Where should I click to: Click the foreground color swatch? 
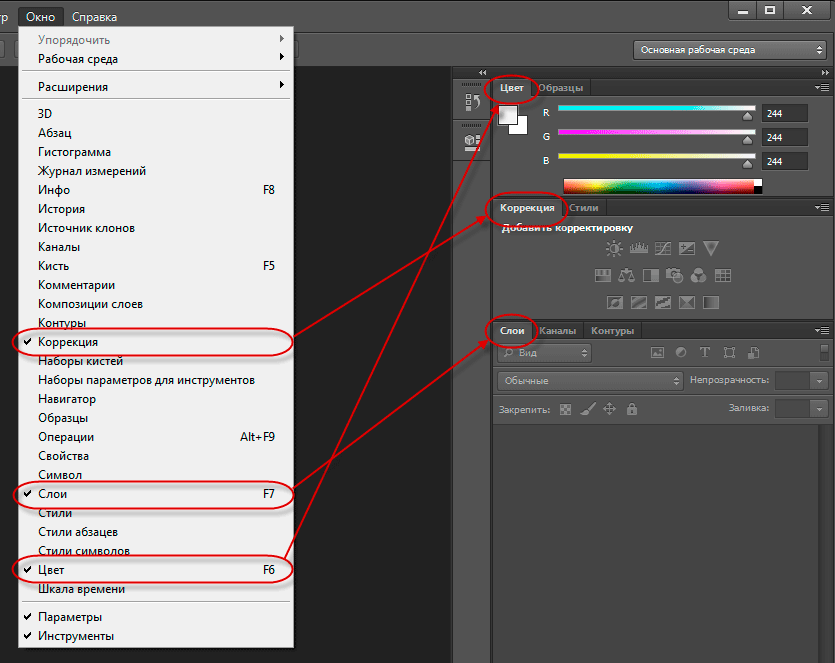(x=507, y=114)
